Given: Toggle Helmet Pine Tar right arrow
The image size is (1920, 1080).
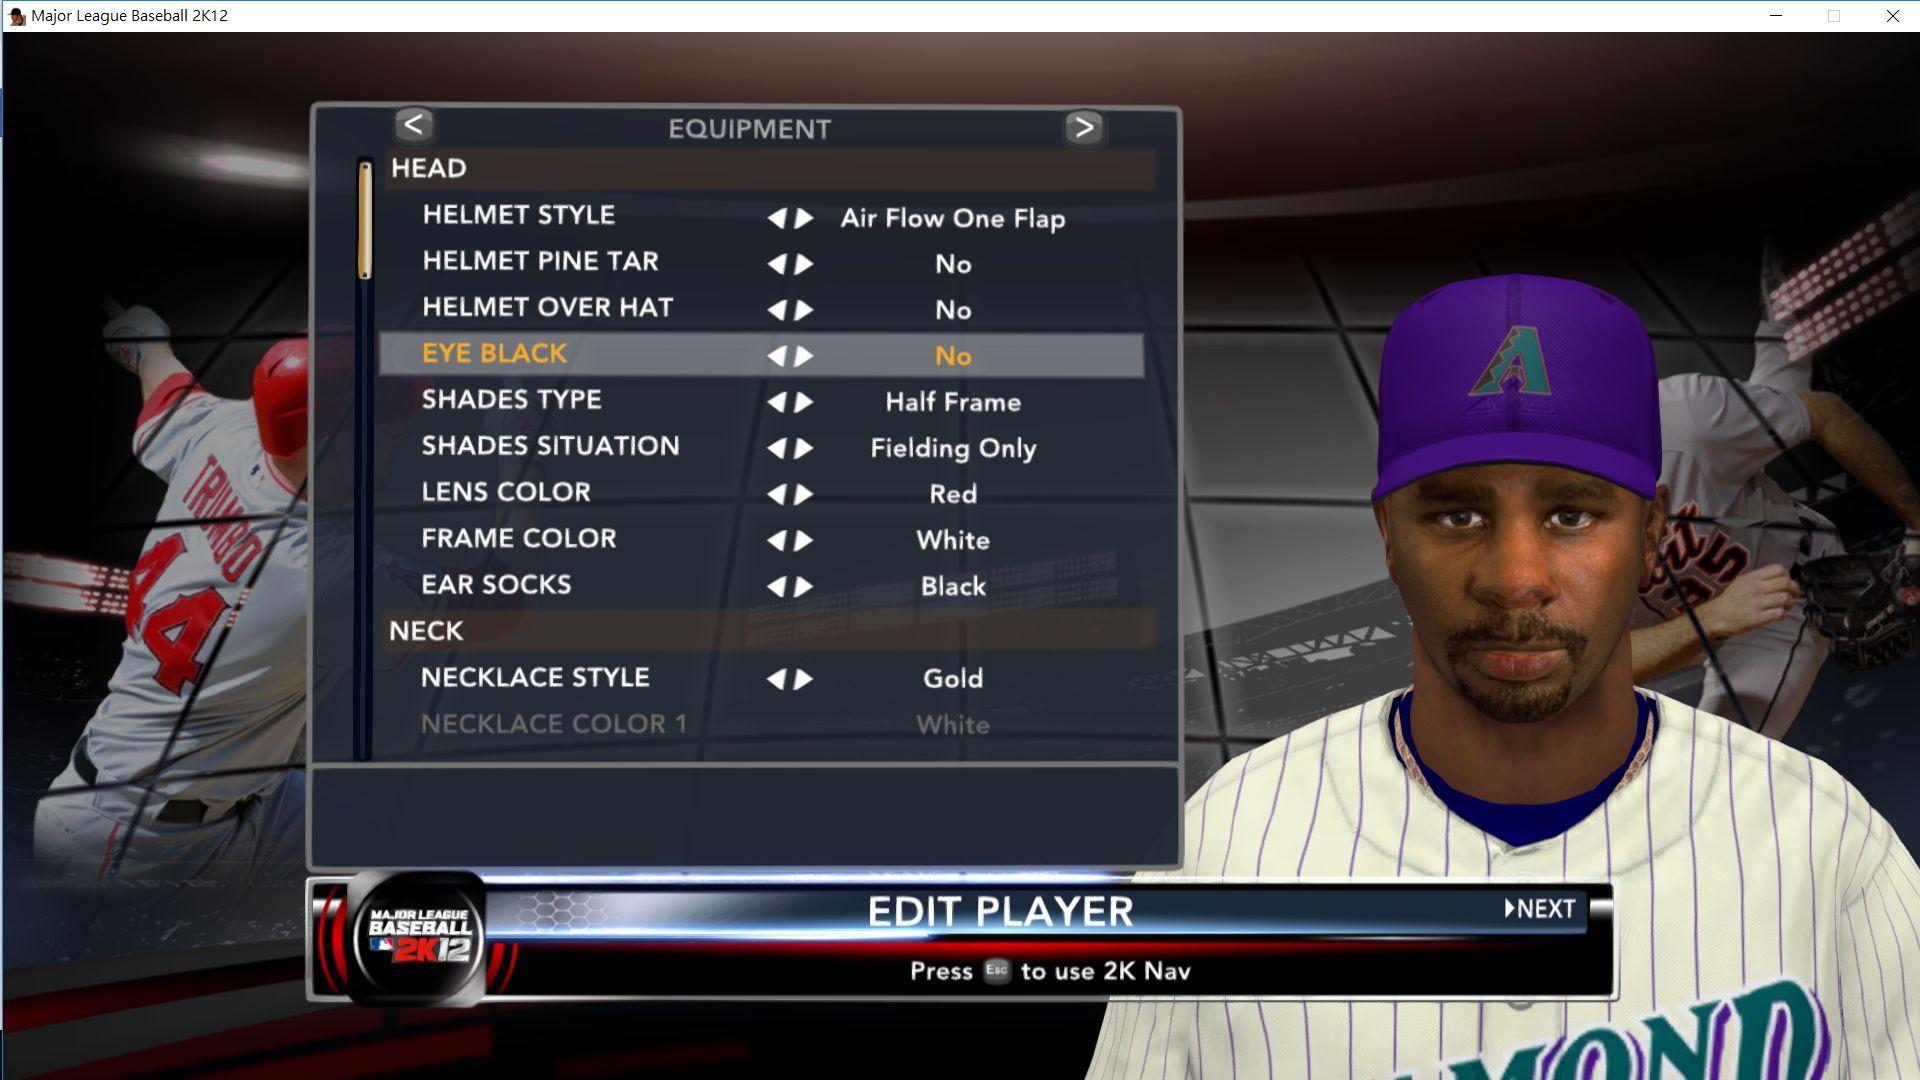Looking at the screenshot, I should 803,264.
